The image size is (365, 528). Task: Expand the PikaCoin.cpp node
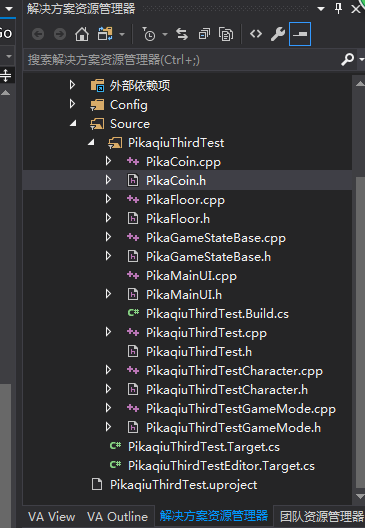click(x=108, y=161)
